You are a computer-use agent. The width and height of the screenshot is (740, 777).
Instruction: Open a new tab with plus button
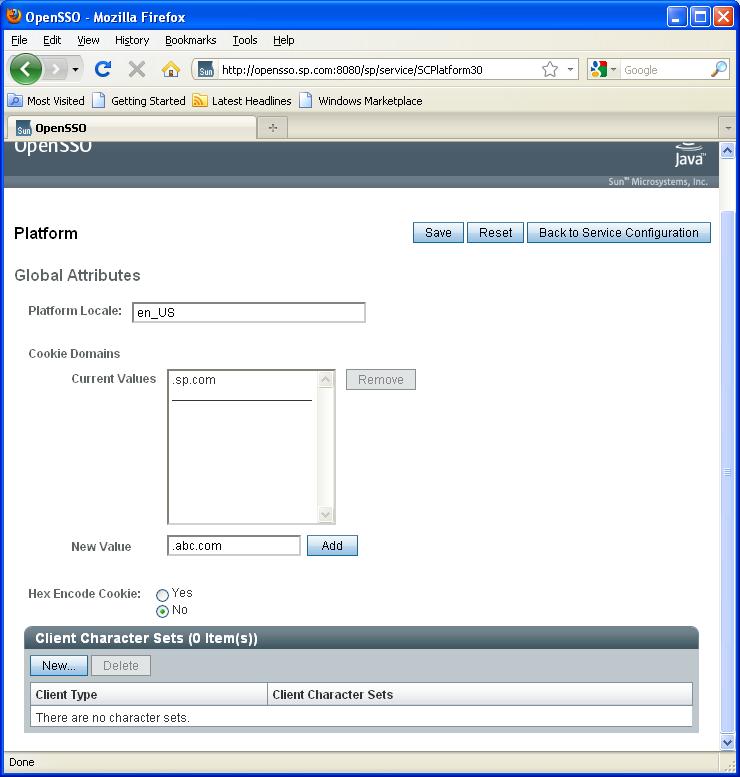pos(273,128)
